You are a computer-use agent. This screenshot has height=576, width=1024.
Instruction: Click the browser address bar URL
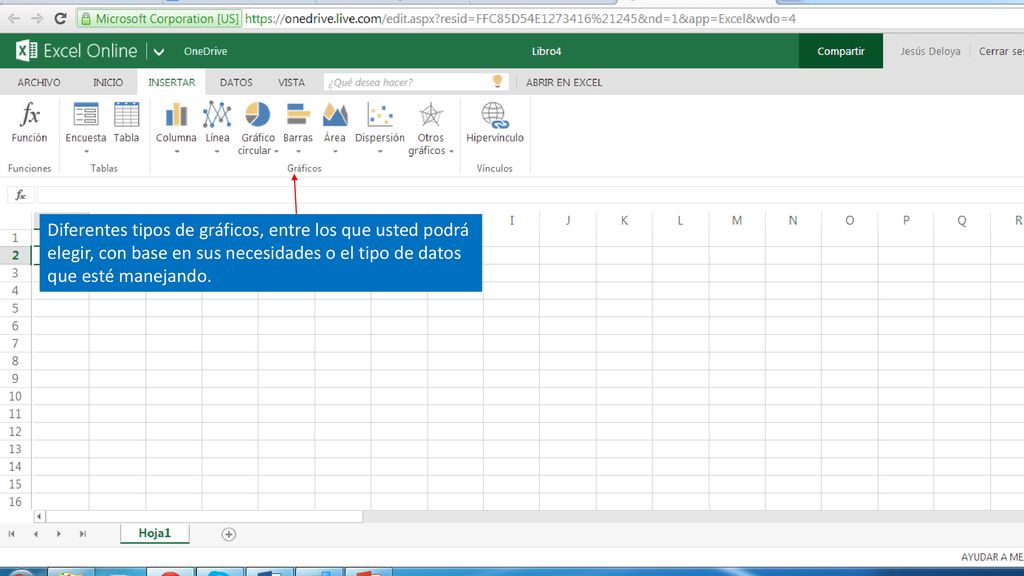(520, 19)
